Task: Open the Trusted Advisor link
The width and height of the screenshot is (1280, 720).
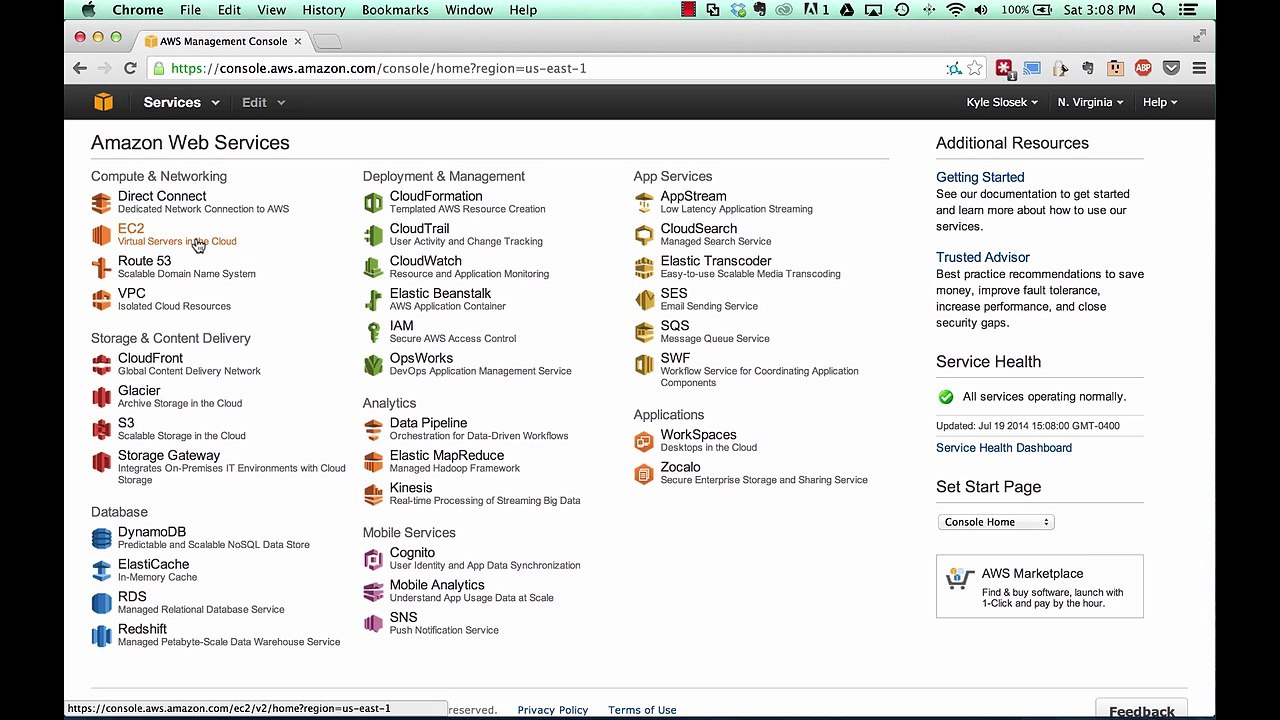Action: 983,257
